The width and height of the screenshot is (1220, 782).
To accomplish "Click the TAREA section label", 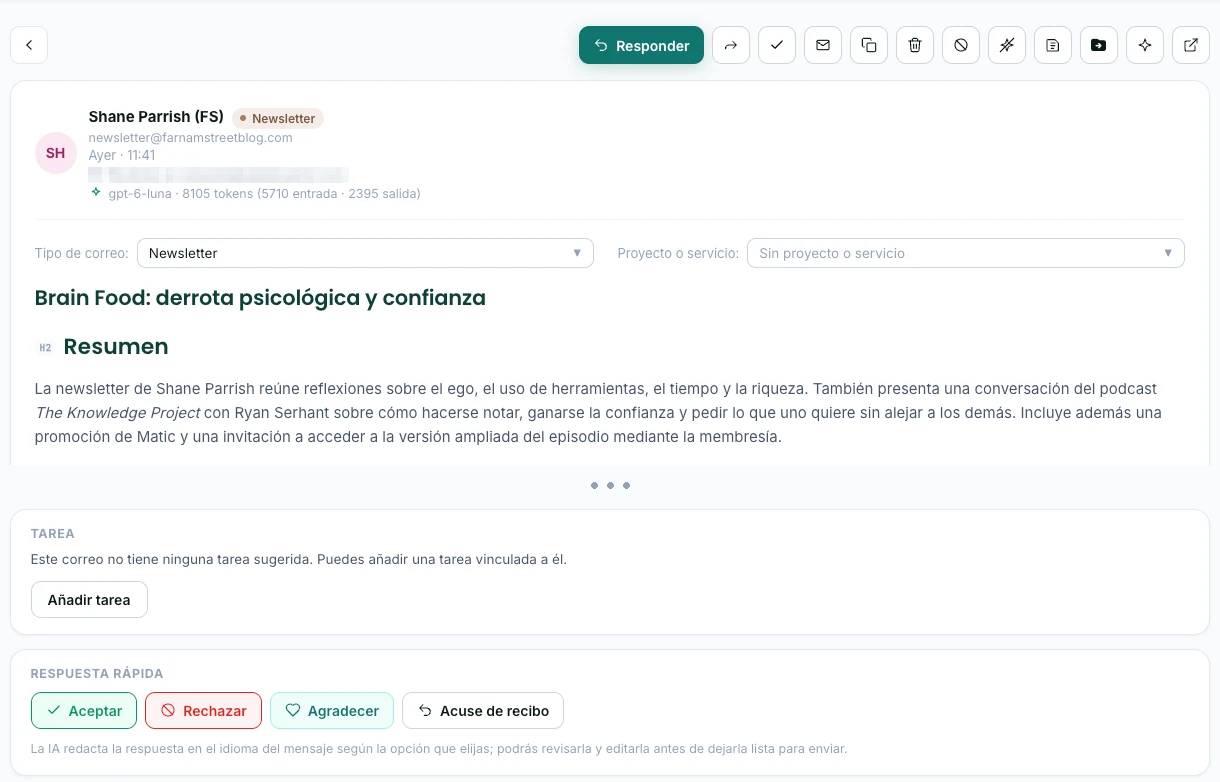I will 53,534.
